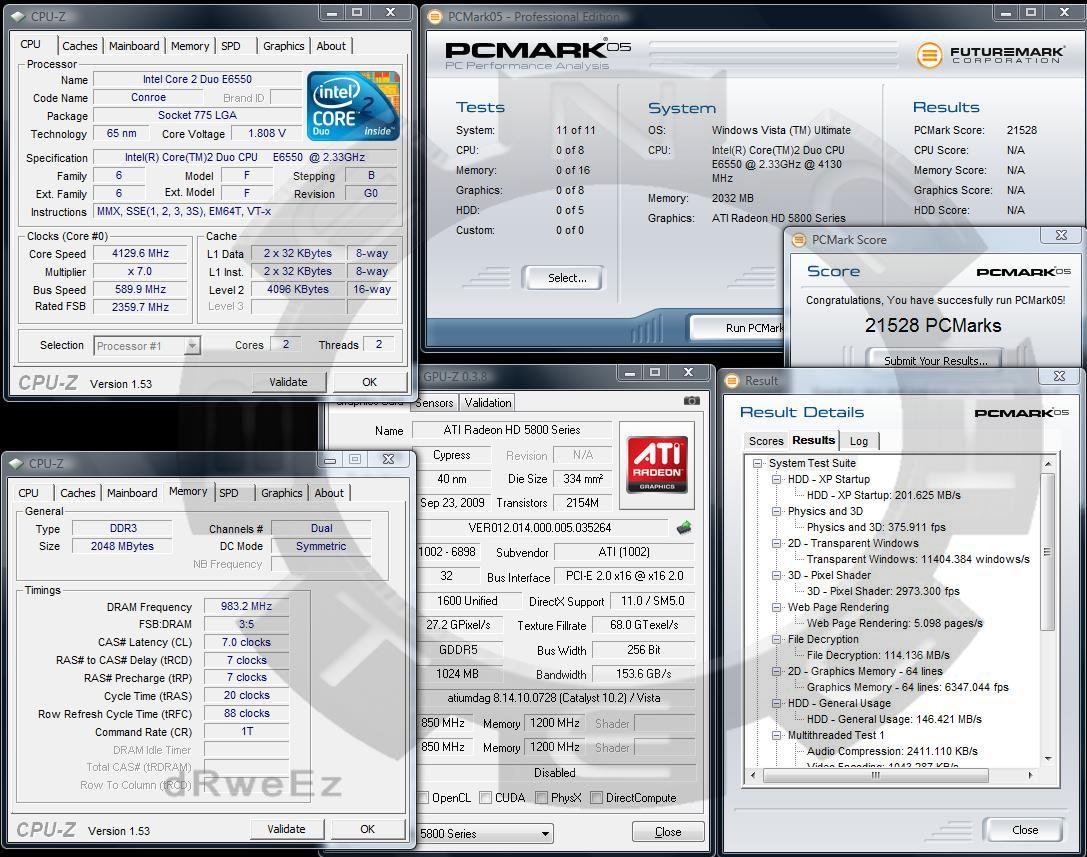Click the GPU-Z Name field

coord(512,430)
